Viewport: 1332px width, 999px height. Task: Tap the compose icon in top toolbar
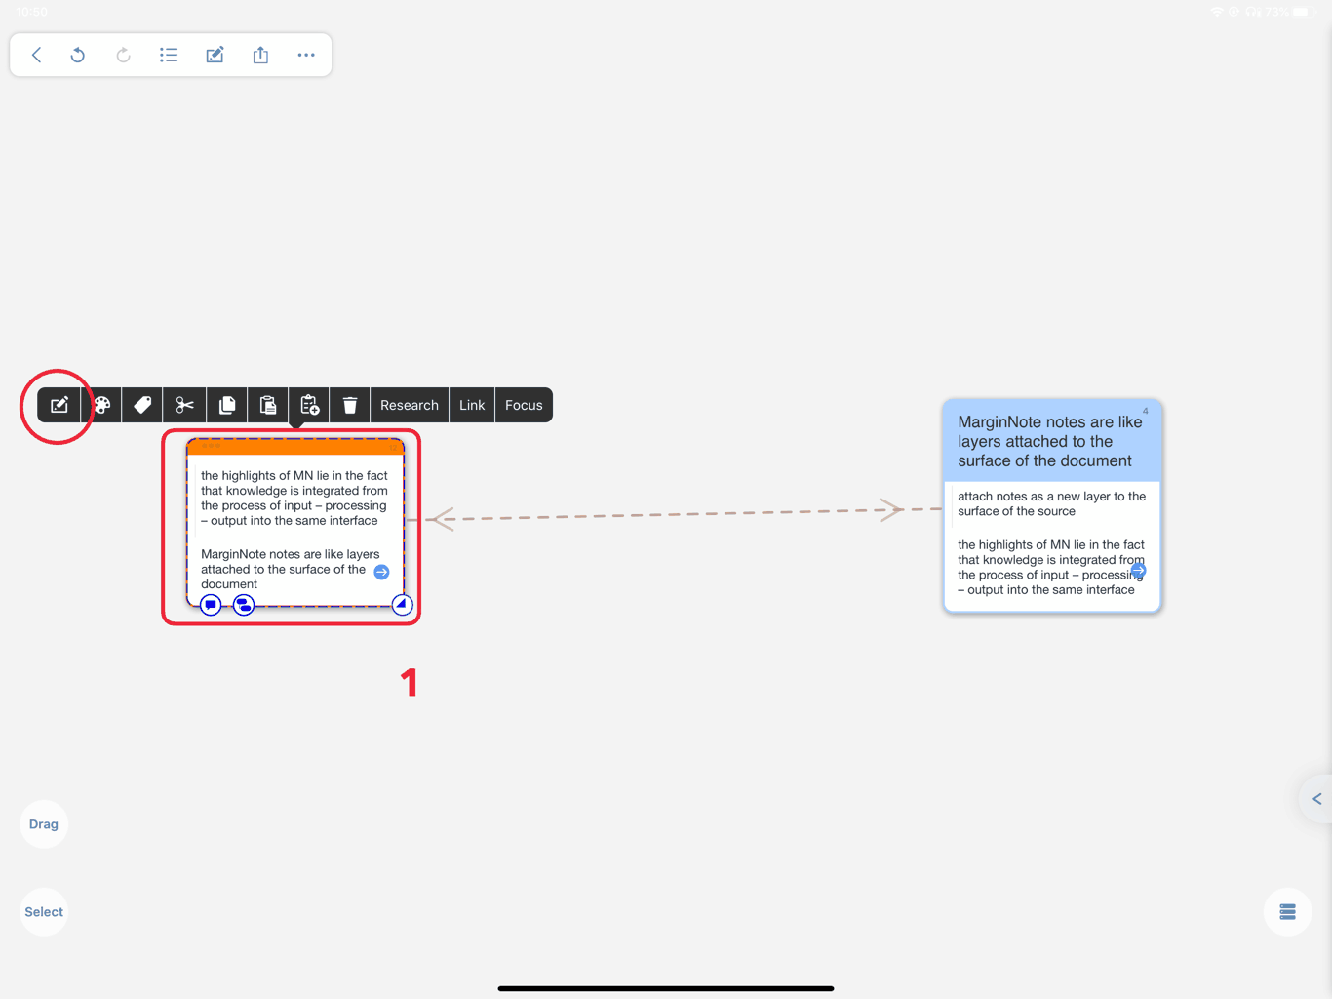[215, 55]
